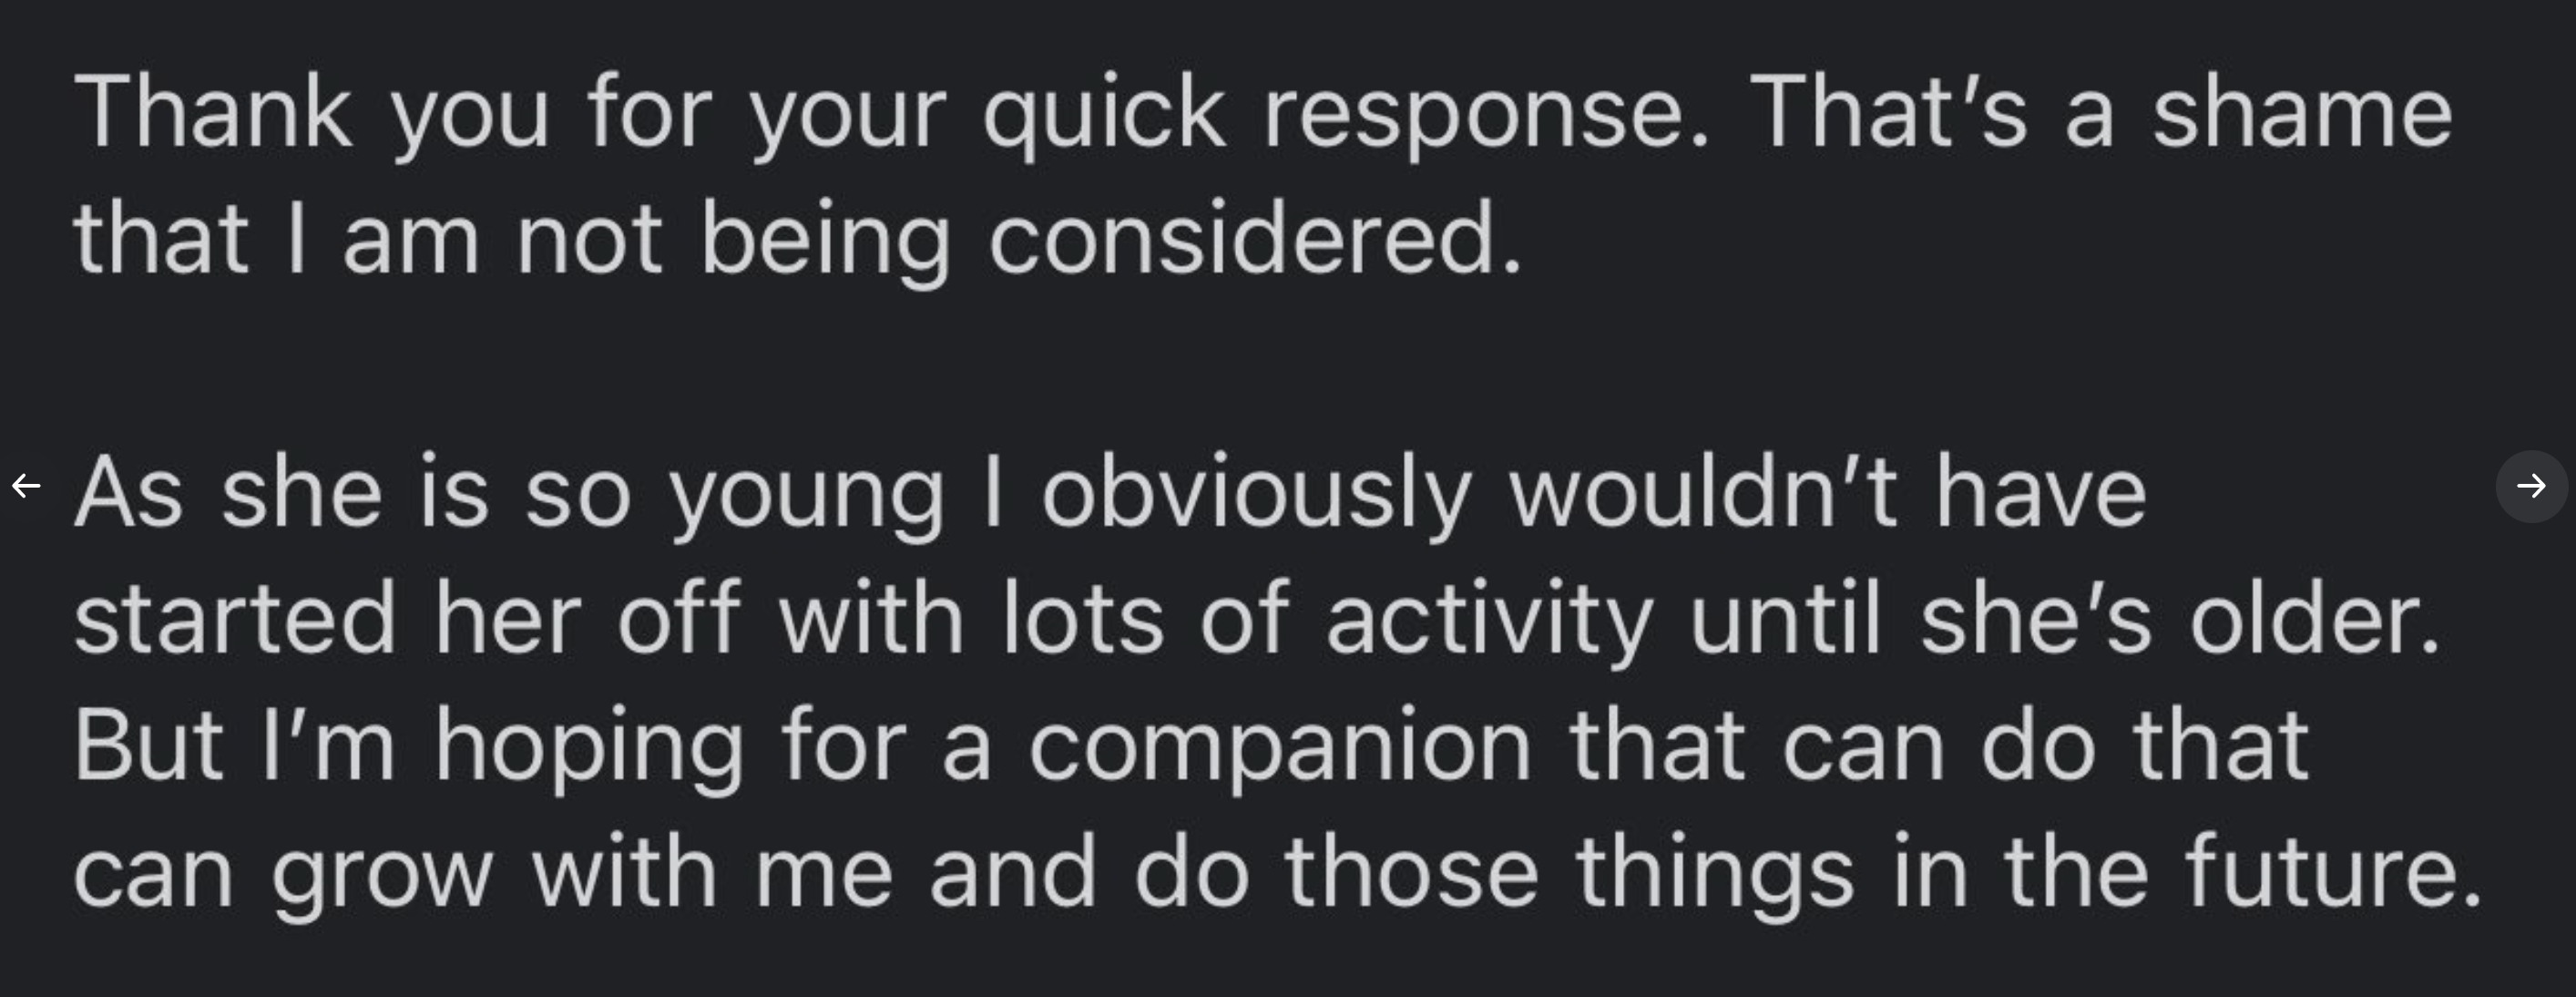Click the word 'until' in the paragraph

tap(1785, 619)
